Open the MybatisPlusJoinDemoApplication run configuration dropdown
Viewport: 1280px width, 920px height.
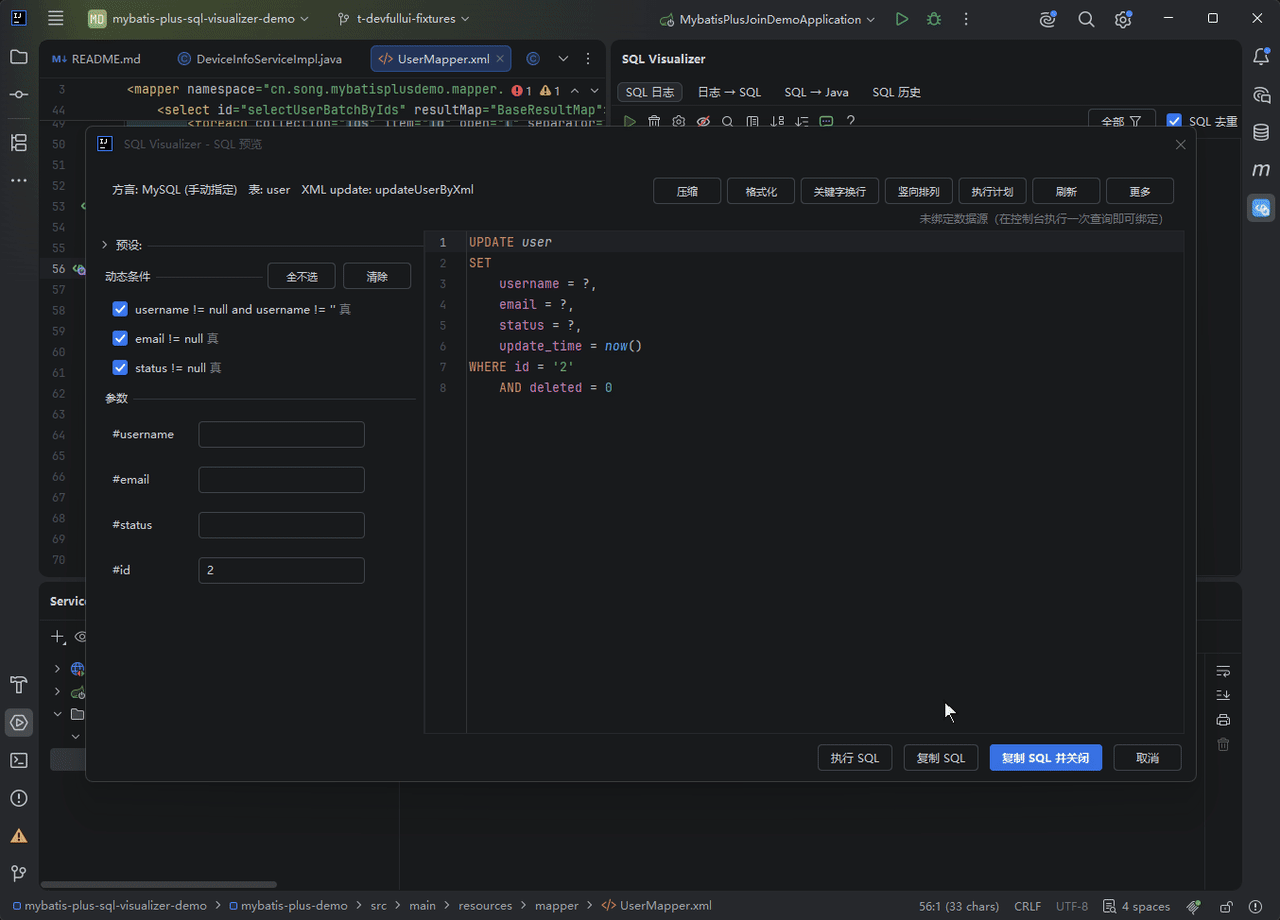click(767, 19)
